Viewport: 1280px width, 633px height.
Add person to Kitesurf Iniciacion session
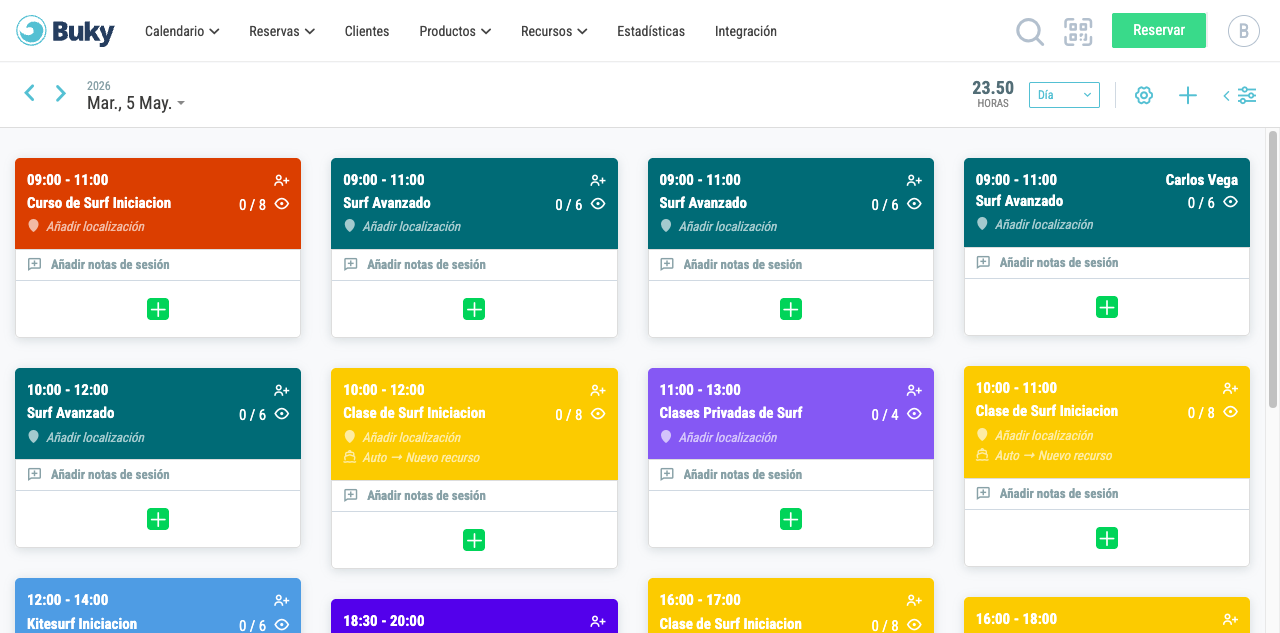tap(282, 601)
